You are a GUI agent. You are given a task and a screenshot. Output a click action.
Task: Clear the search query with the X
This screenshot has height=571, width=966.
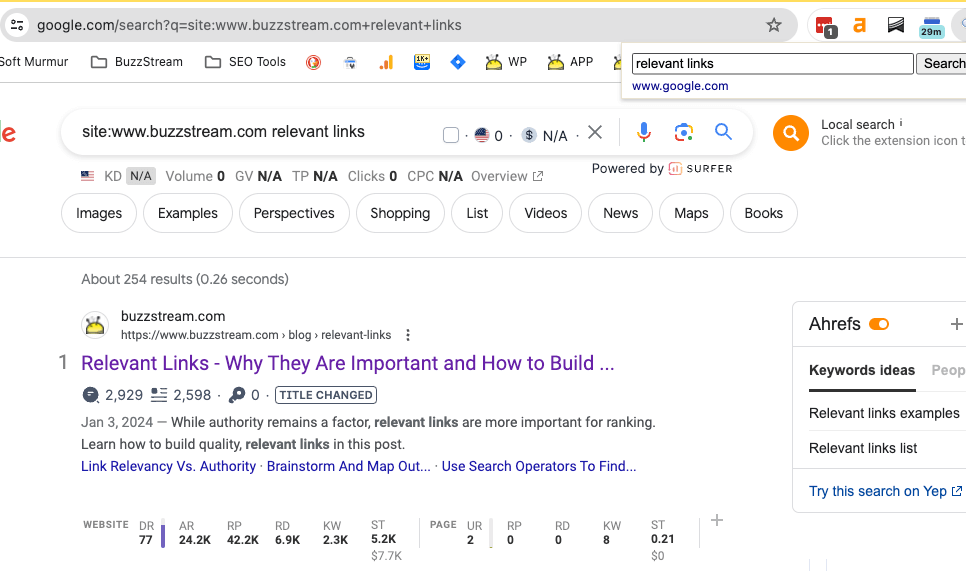(595, 132)
